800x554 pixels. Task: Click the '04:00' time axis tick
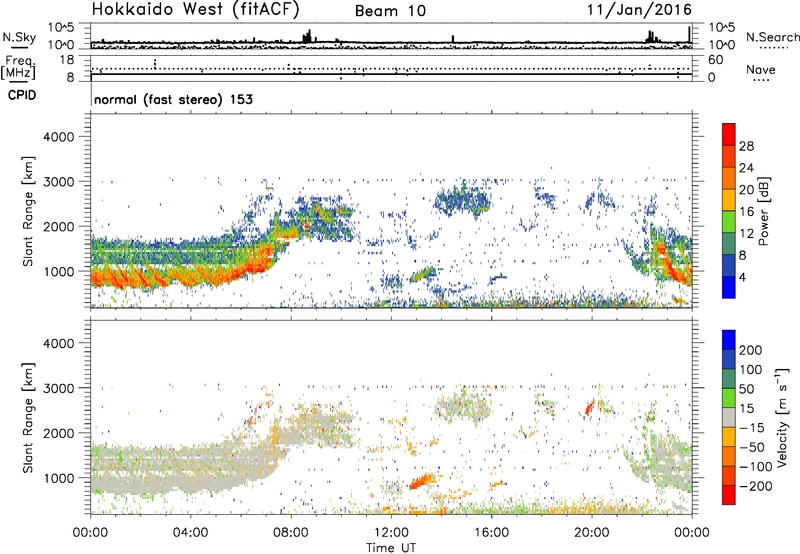(190, 533)
